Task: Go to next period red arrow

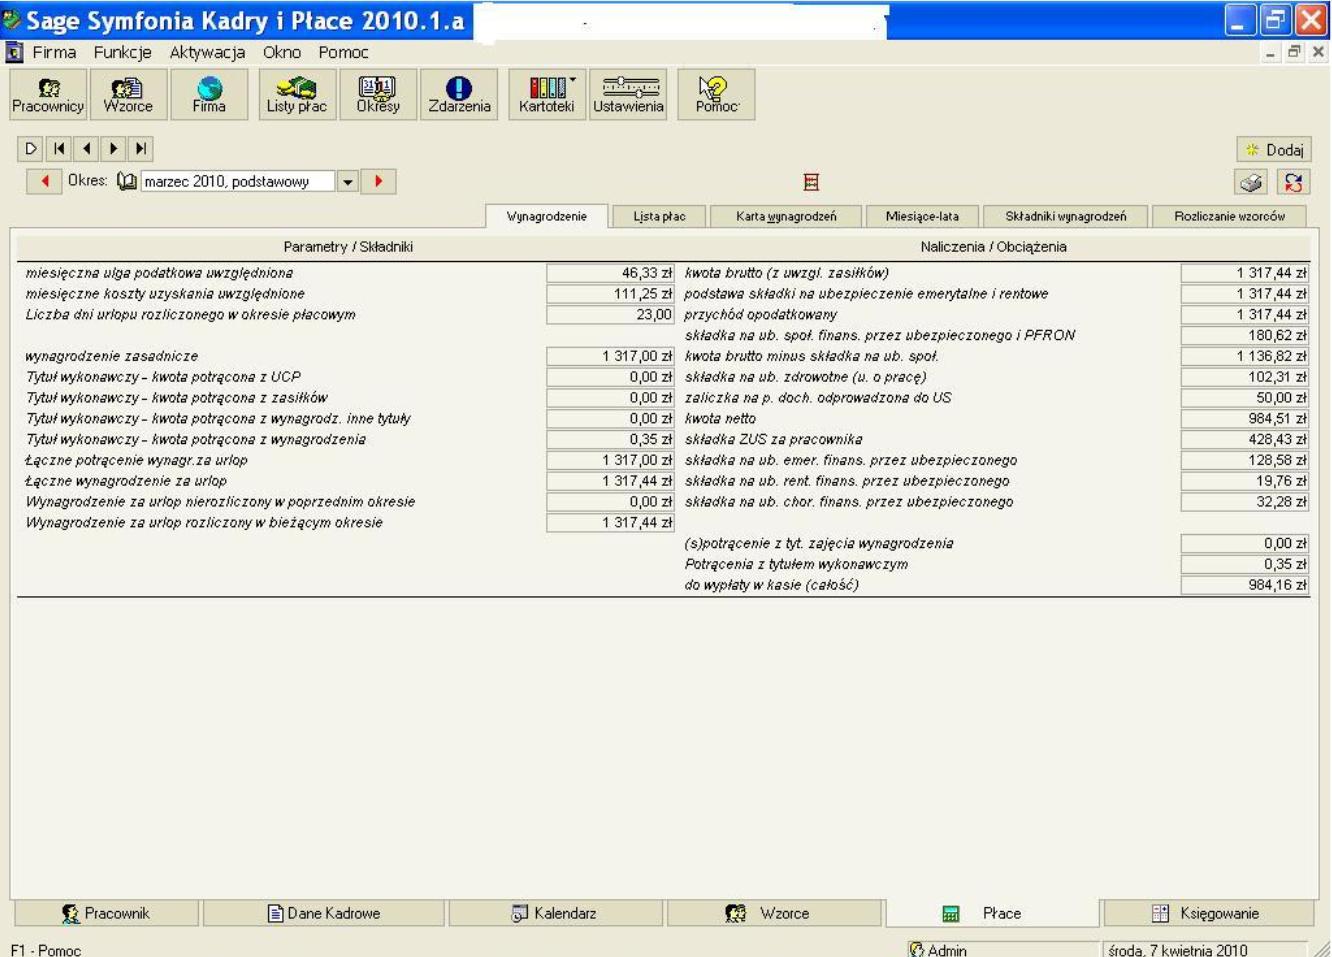Action: (378, 181)
